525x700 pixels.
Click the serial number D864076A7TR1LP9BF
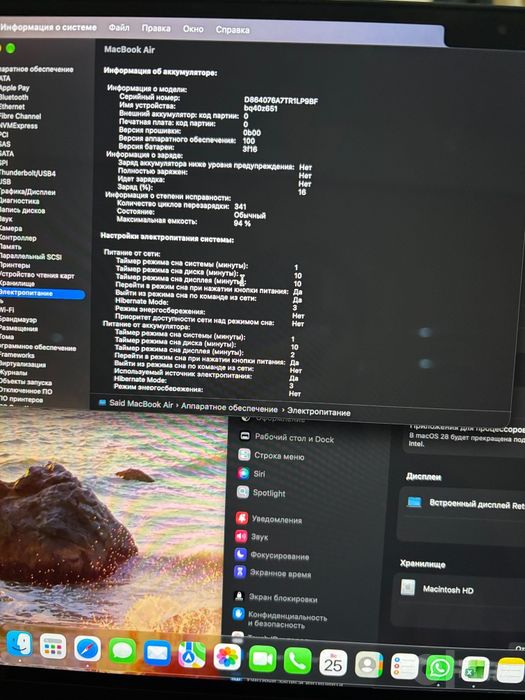(281, 101)
